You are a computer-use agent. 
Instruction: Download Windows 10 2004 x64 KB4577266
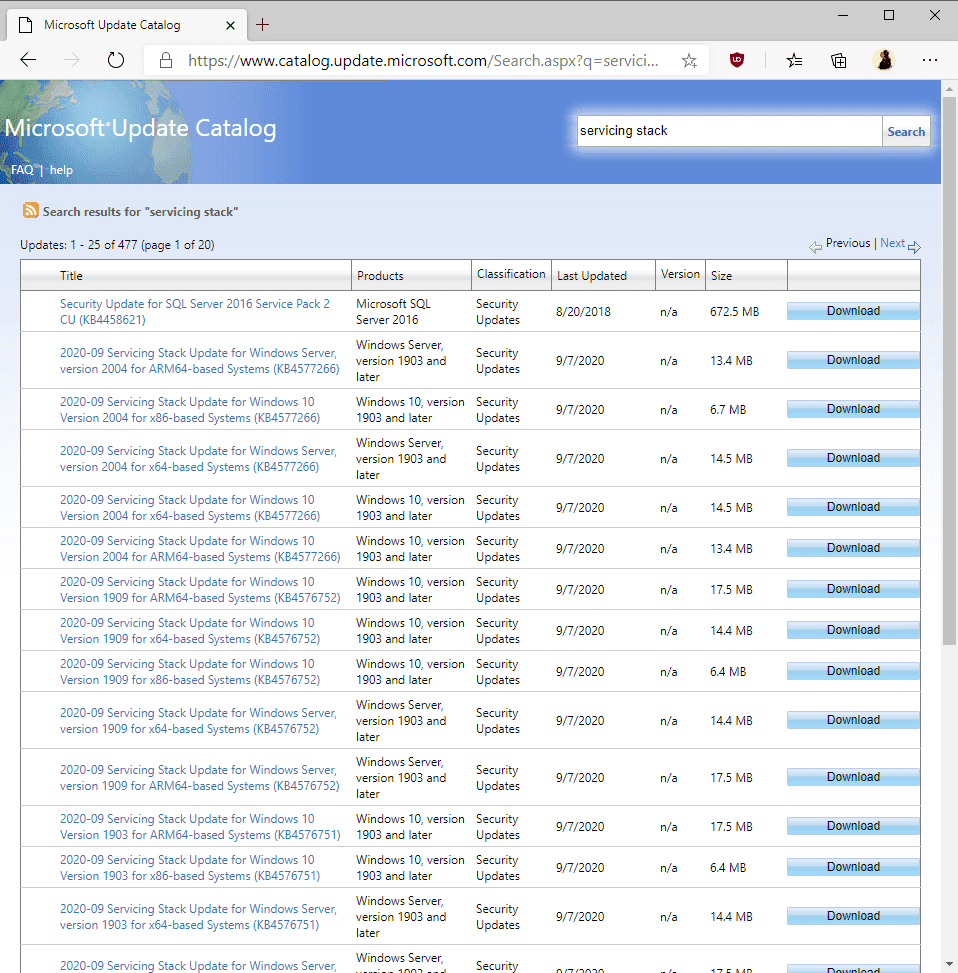click(853, 507)
